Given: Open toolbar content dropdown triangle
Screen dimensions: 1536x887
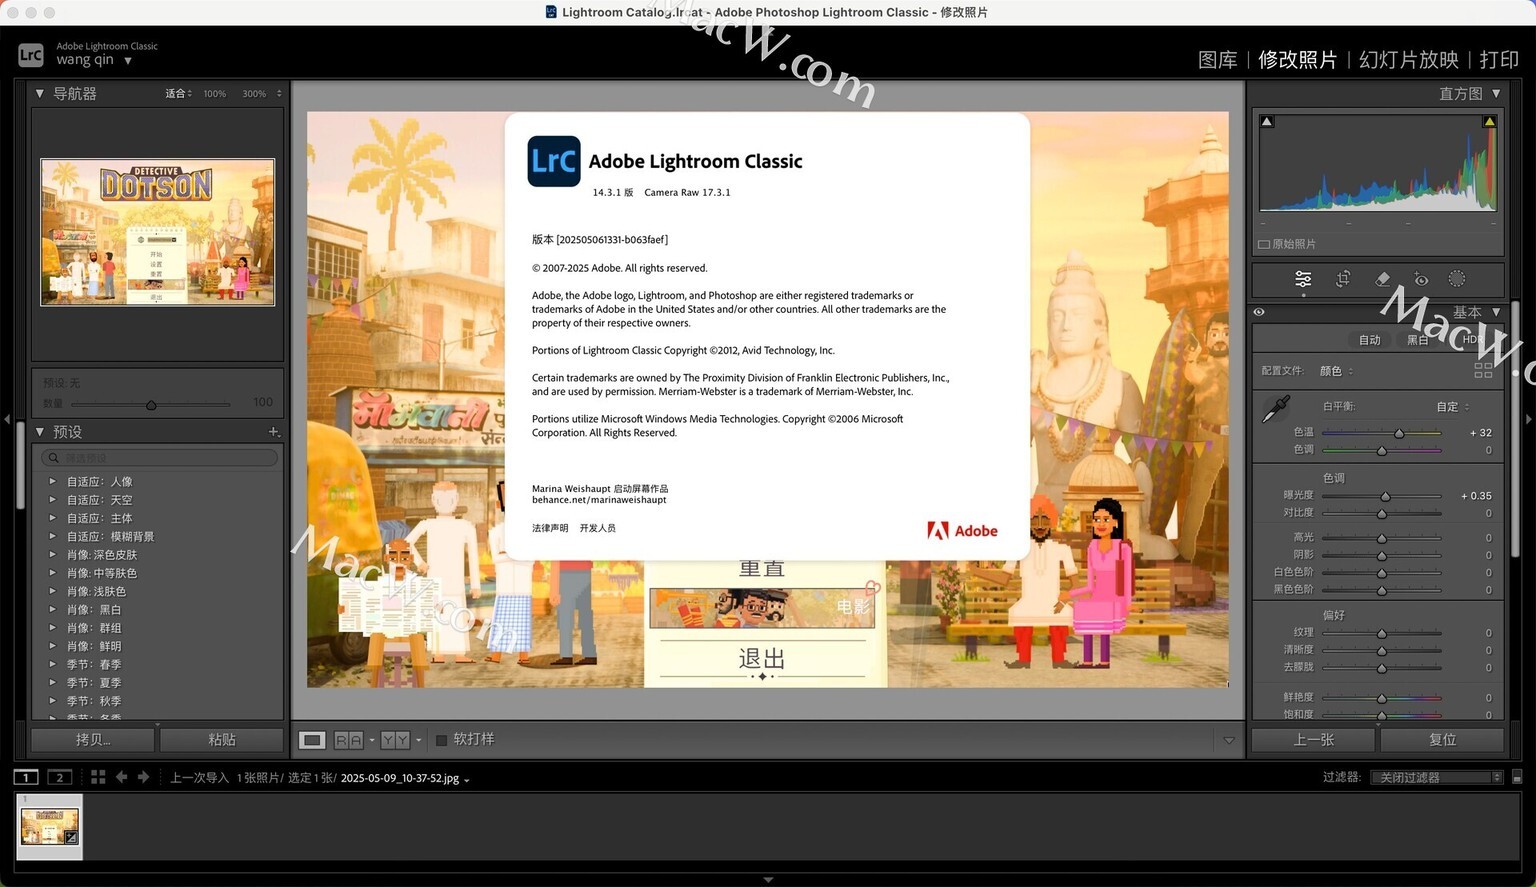Looking at the screenshot, I should (x=1229, y=740).
